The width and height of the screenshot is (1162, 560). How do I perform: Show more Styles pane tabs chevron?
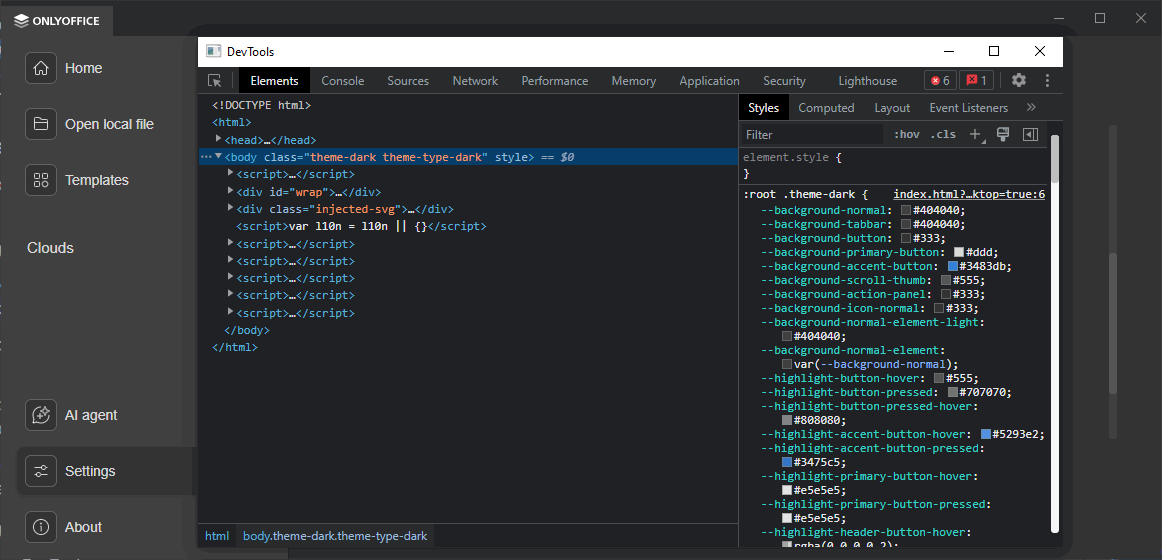click(x=1031, y=107)
